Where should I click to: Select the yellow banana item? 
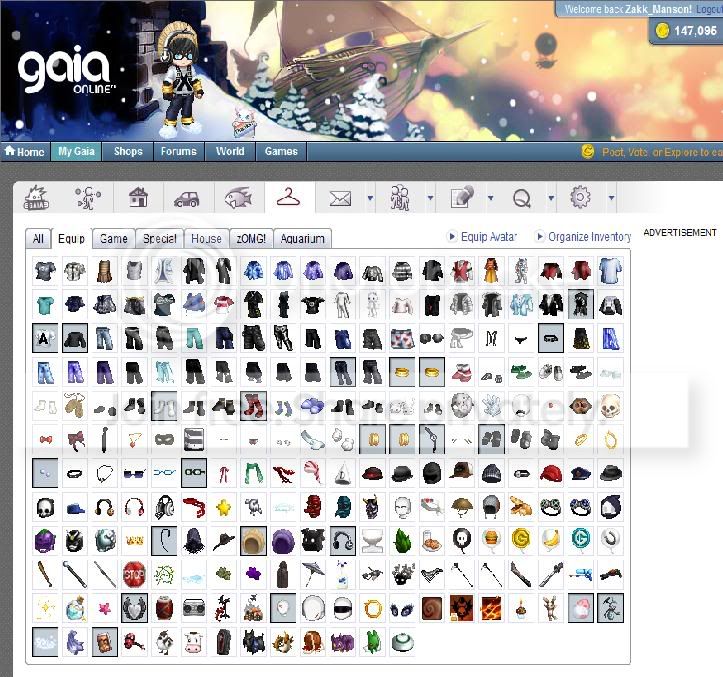click(551, 540)
